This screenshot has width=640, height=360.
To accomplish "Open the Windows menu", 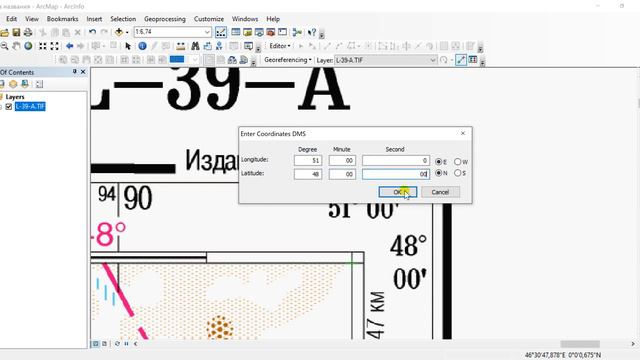I will (x=245, y=19).
